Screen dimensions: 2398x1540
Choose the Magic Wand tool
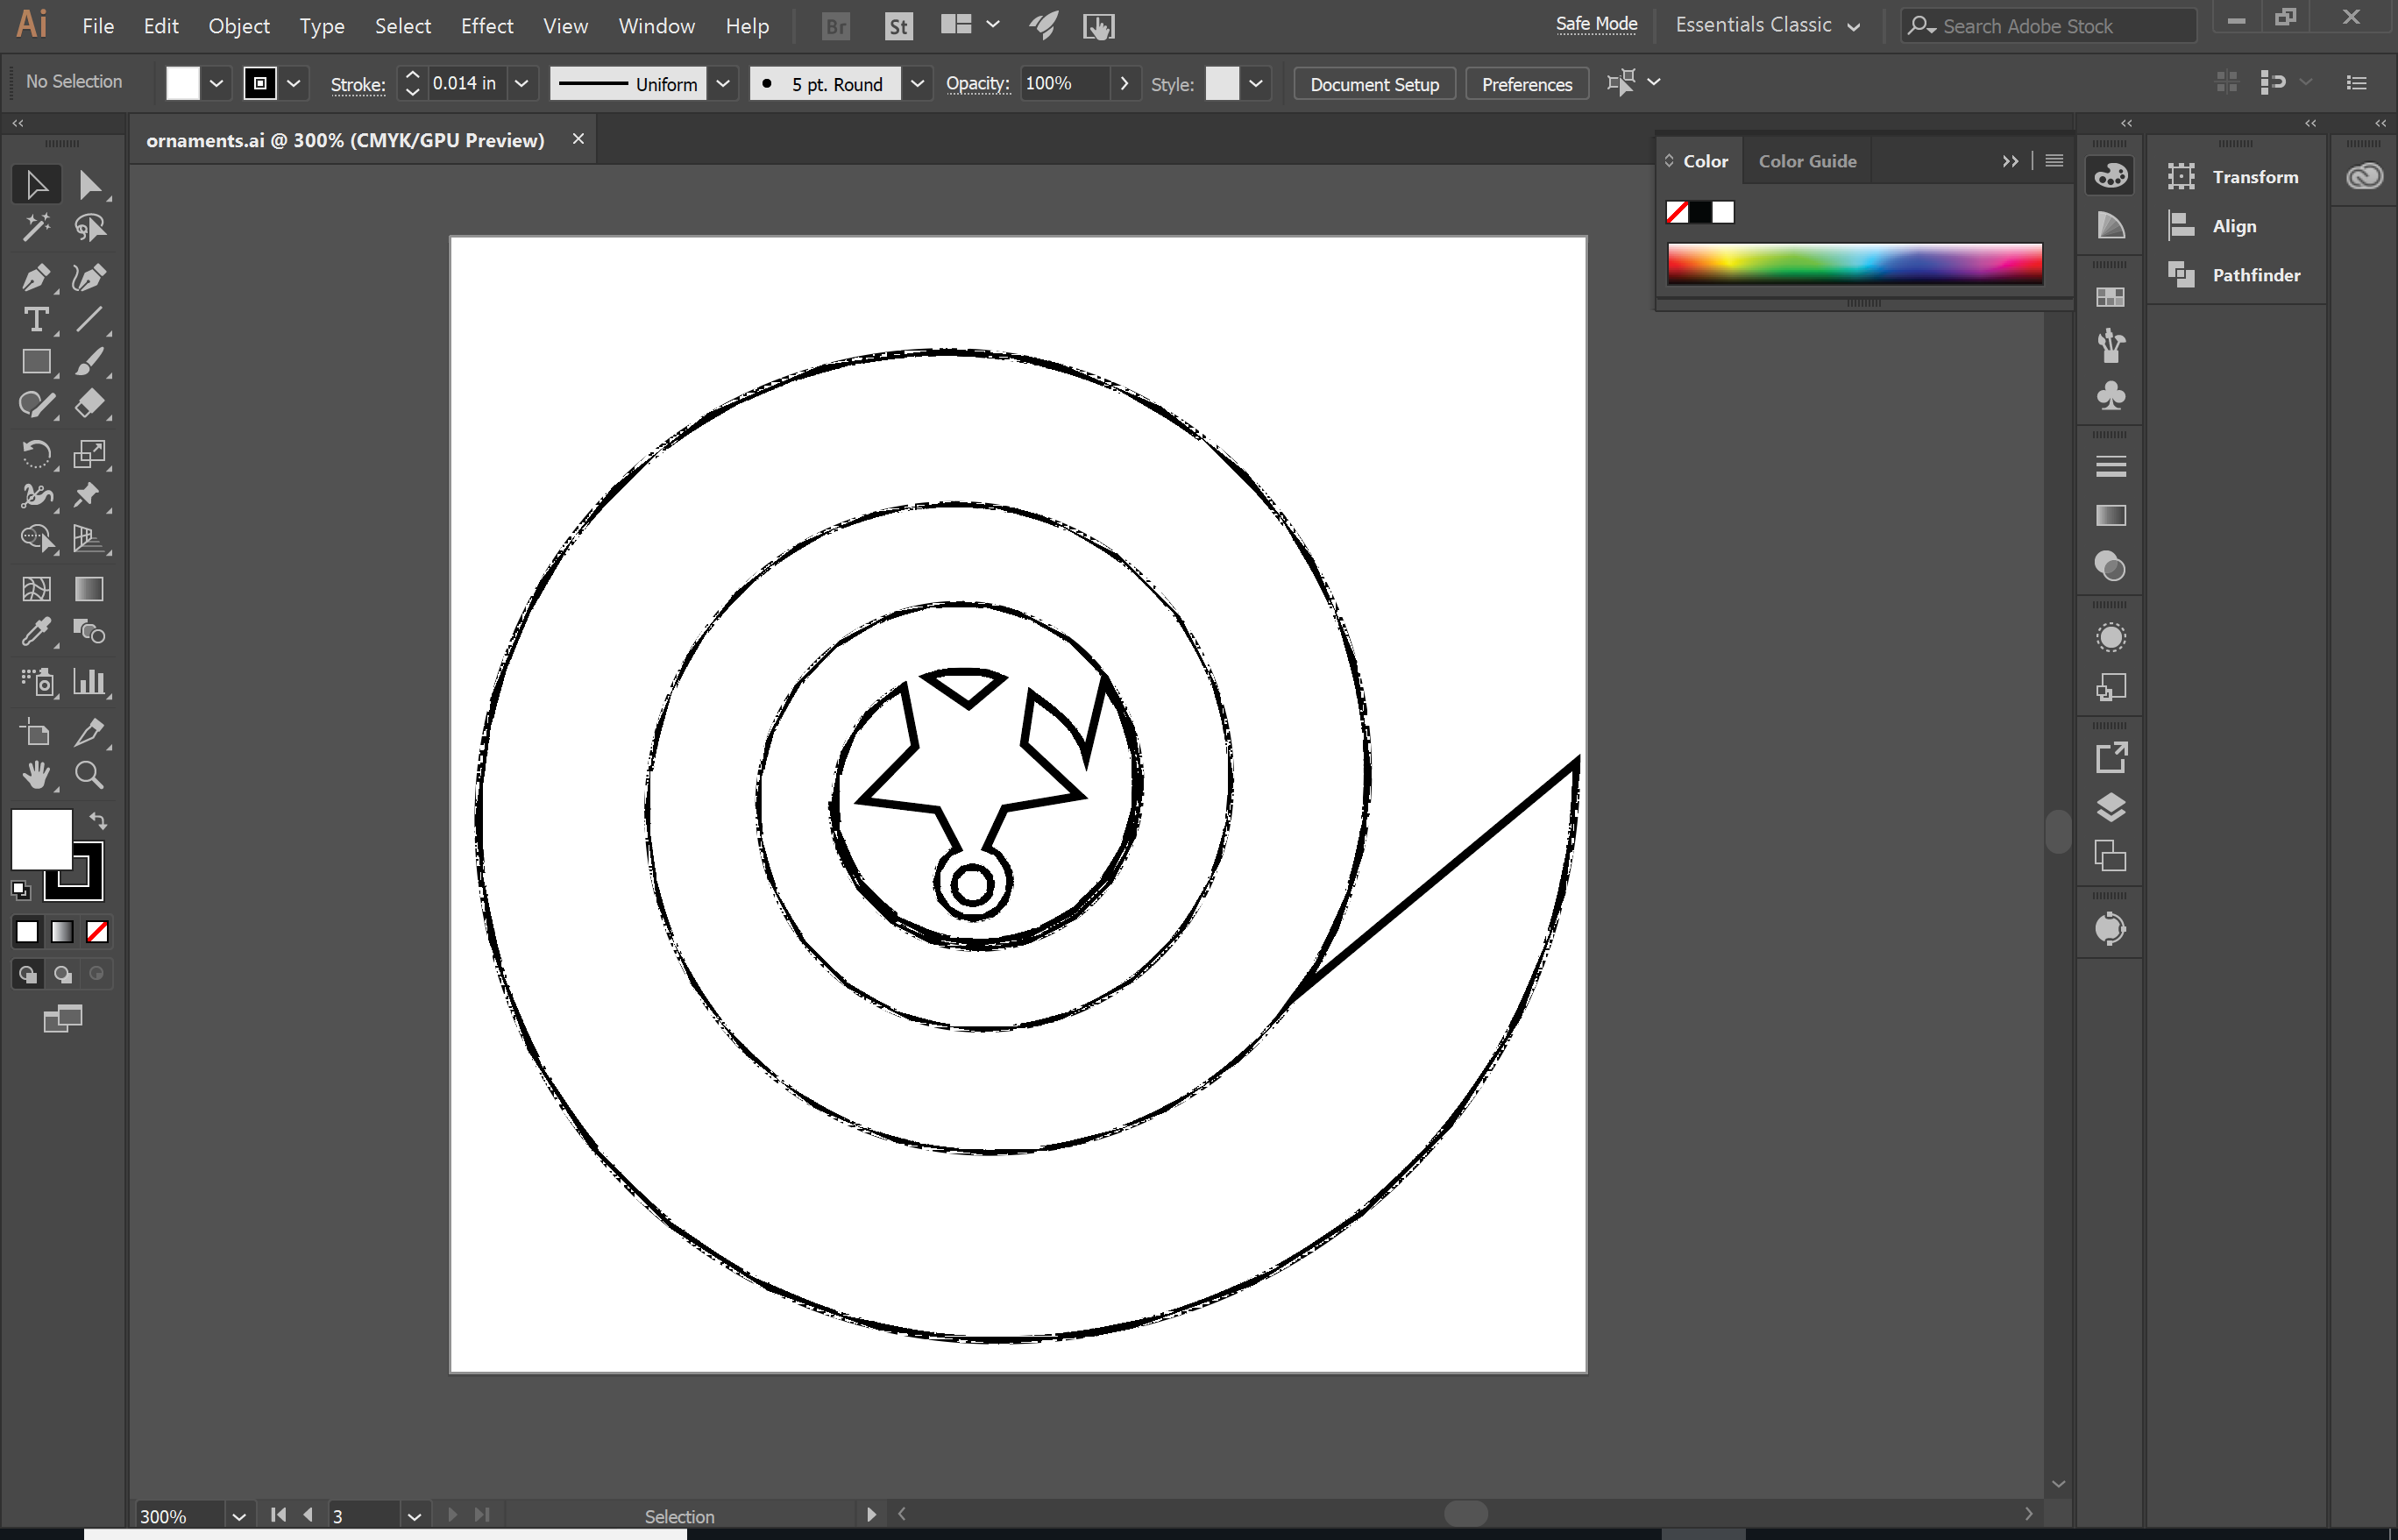[x=36, y=228]
